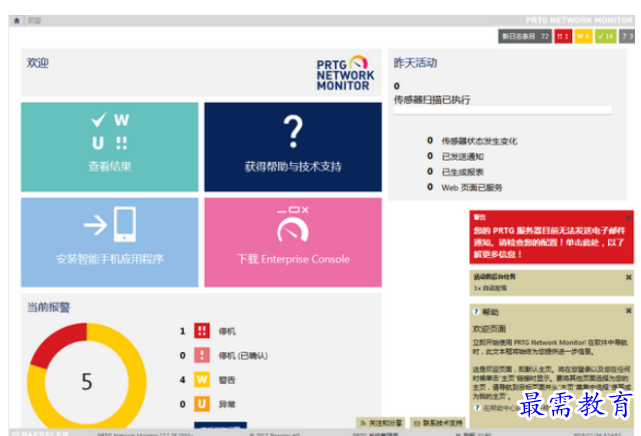Open the 获得帮助与技术支持 dark blue tile
This screenshot has width=641, height=436.
point(293,147)
